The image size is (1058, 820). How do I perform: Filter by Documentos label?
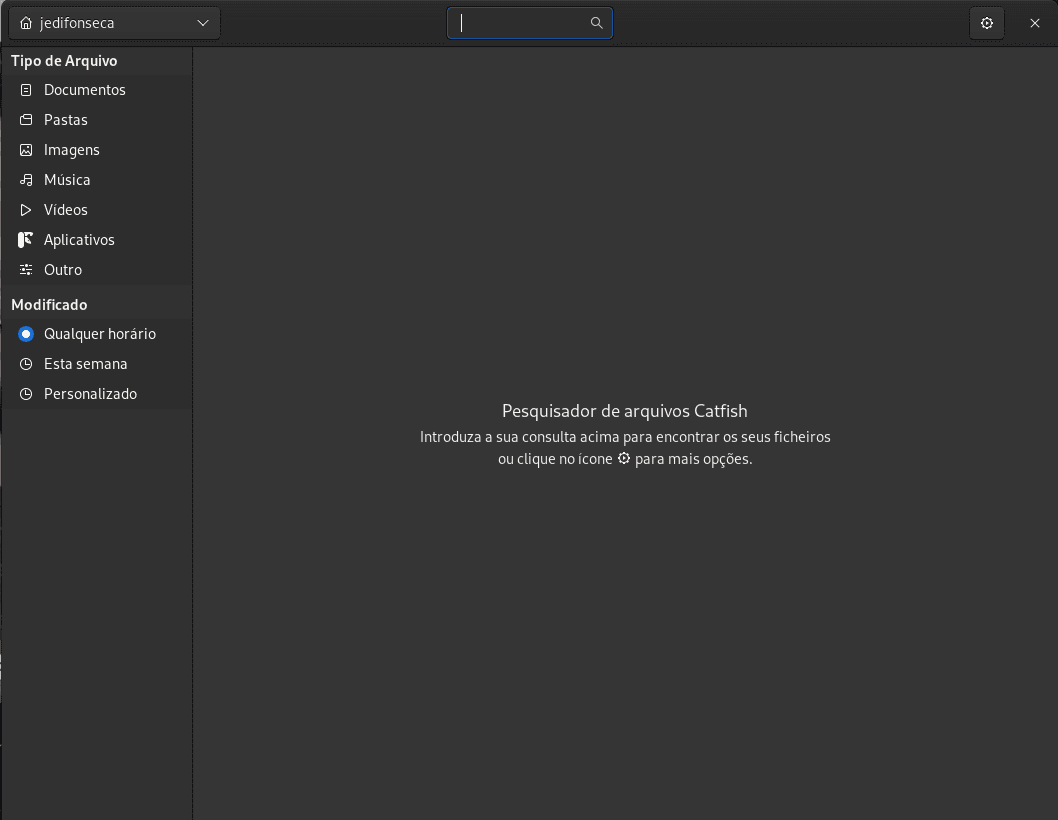(84, 90)
